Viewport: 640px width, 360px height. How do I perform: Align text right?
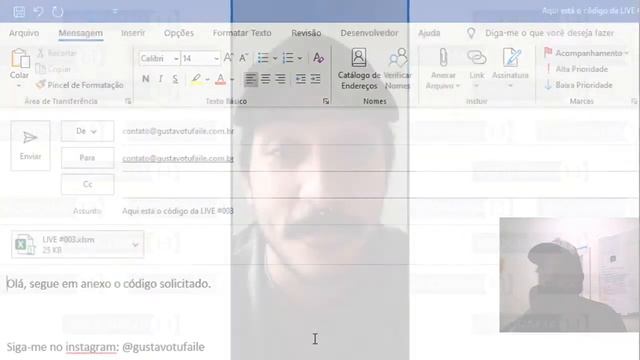(280, 79)
